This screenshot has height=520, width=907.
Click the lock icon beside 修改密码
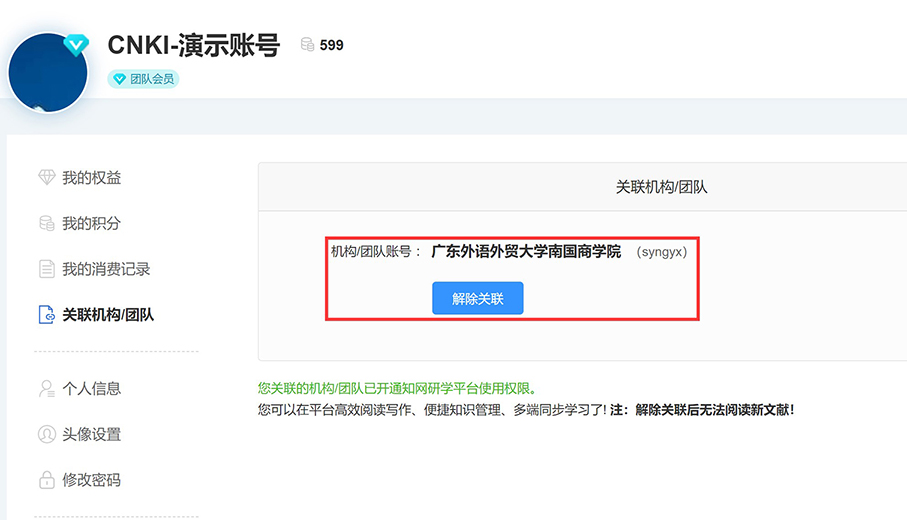coord(47,480)
